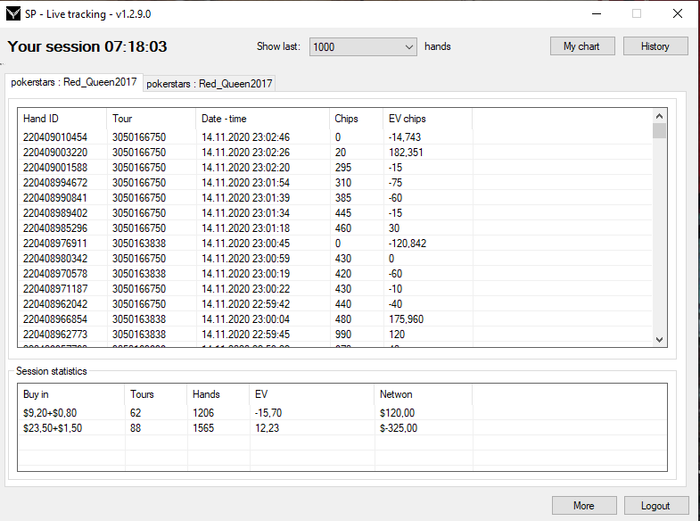Minimize the Live tracking window

click(596, 14)
